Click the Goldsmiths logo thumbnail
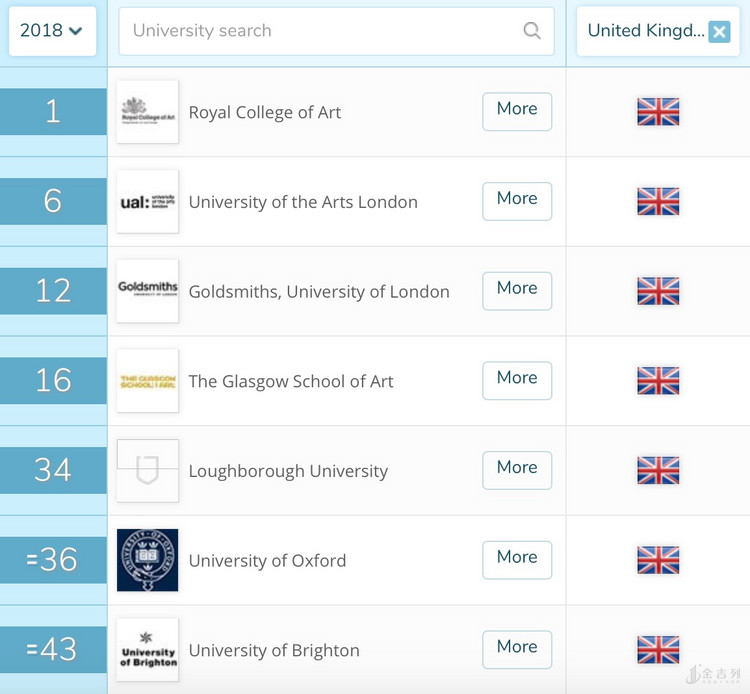The height and width of the screenshot is (694, 750). pos(147,291)
